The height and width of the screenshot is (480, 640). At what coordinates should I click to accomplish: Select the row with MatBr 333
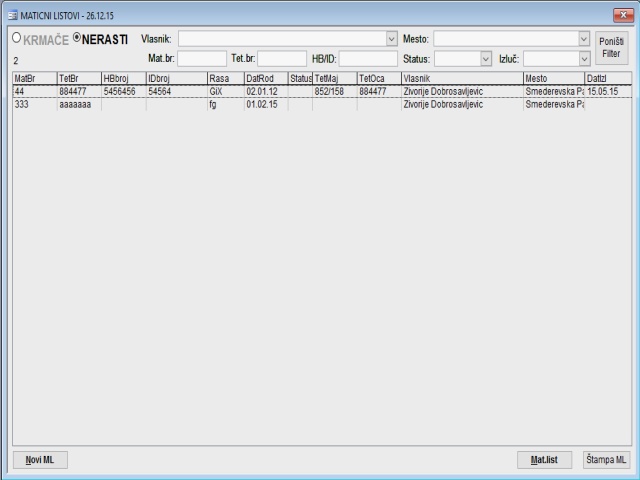tap(200, 104)
